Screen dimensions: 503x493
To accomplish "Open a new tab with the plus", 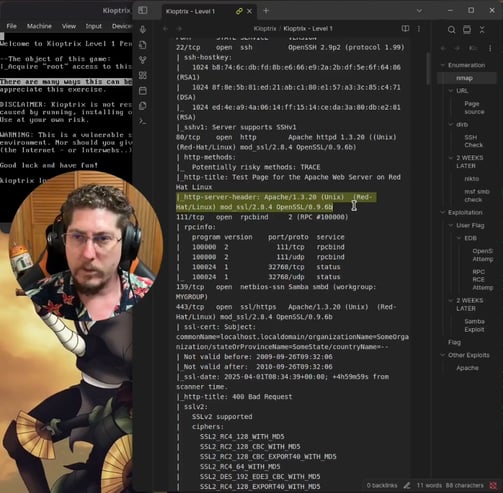I will tap(266, 11).
